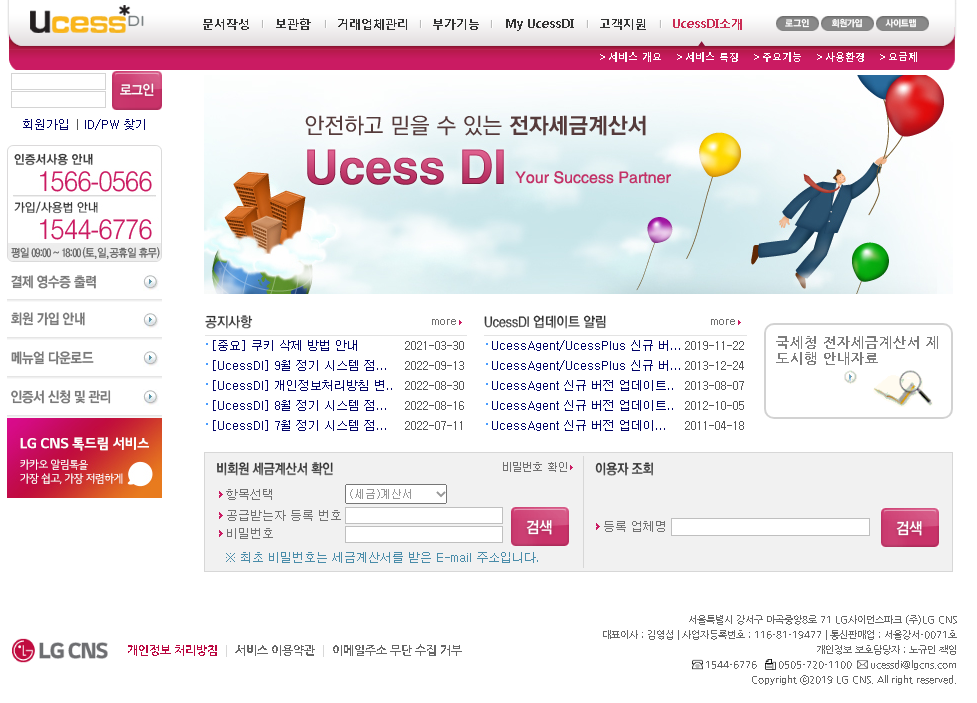Image resolution: width=977 pixels, height=703 pixels.
Task: Open My UcessDI menu
Action: (540, 24)
